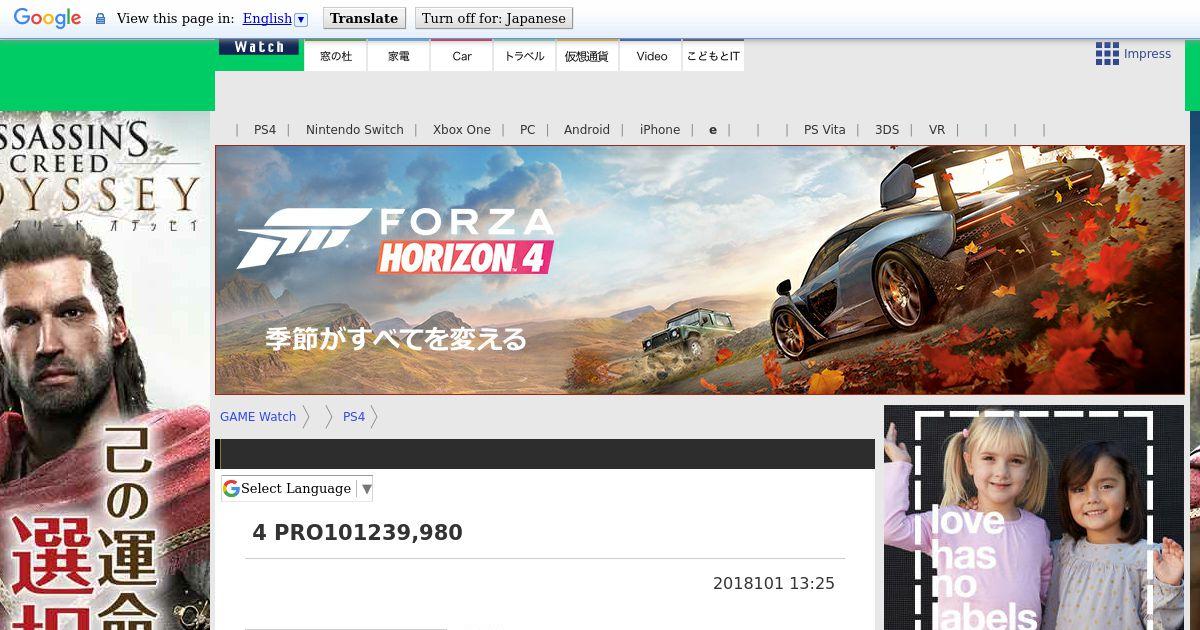This screenshot has height=630, width=1200.
Task: Select PC category
Action: [x=528, y=130]
